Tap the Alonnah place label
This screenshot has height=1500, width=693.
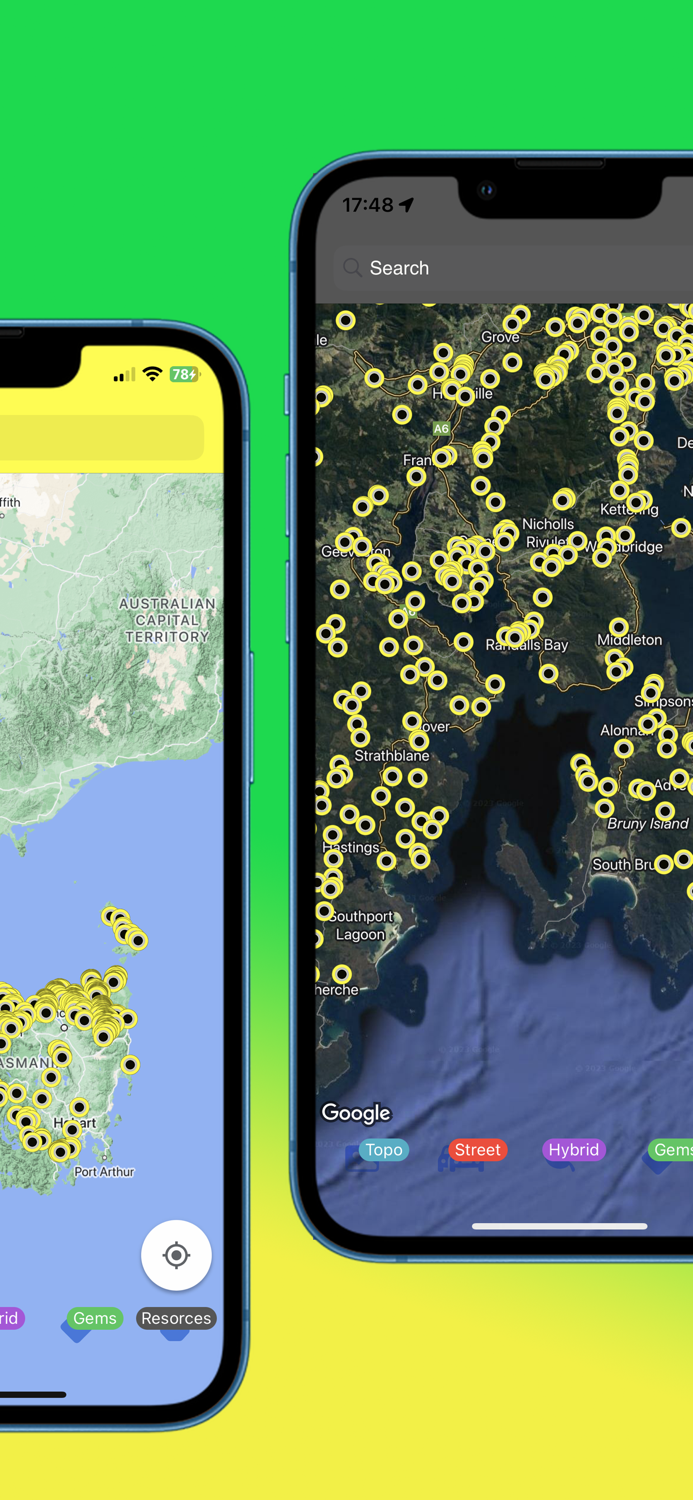coord(626,731)
